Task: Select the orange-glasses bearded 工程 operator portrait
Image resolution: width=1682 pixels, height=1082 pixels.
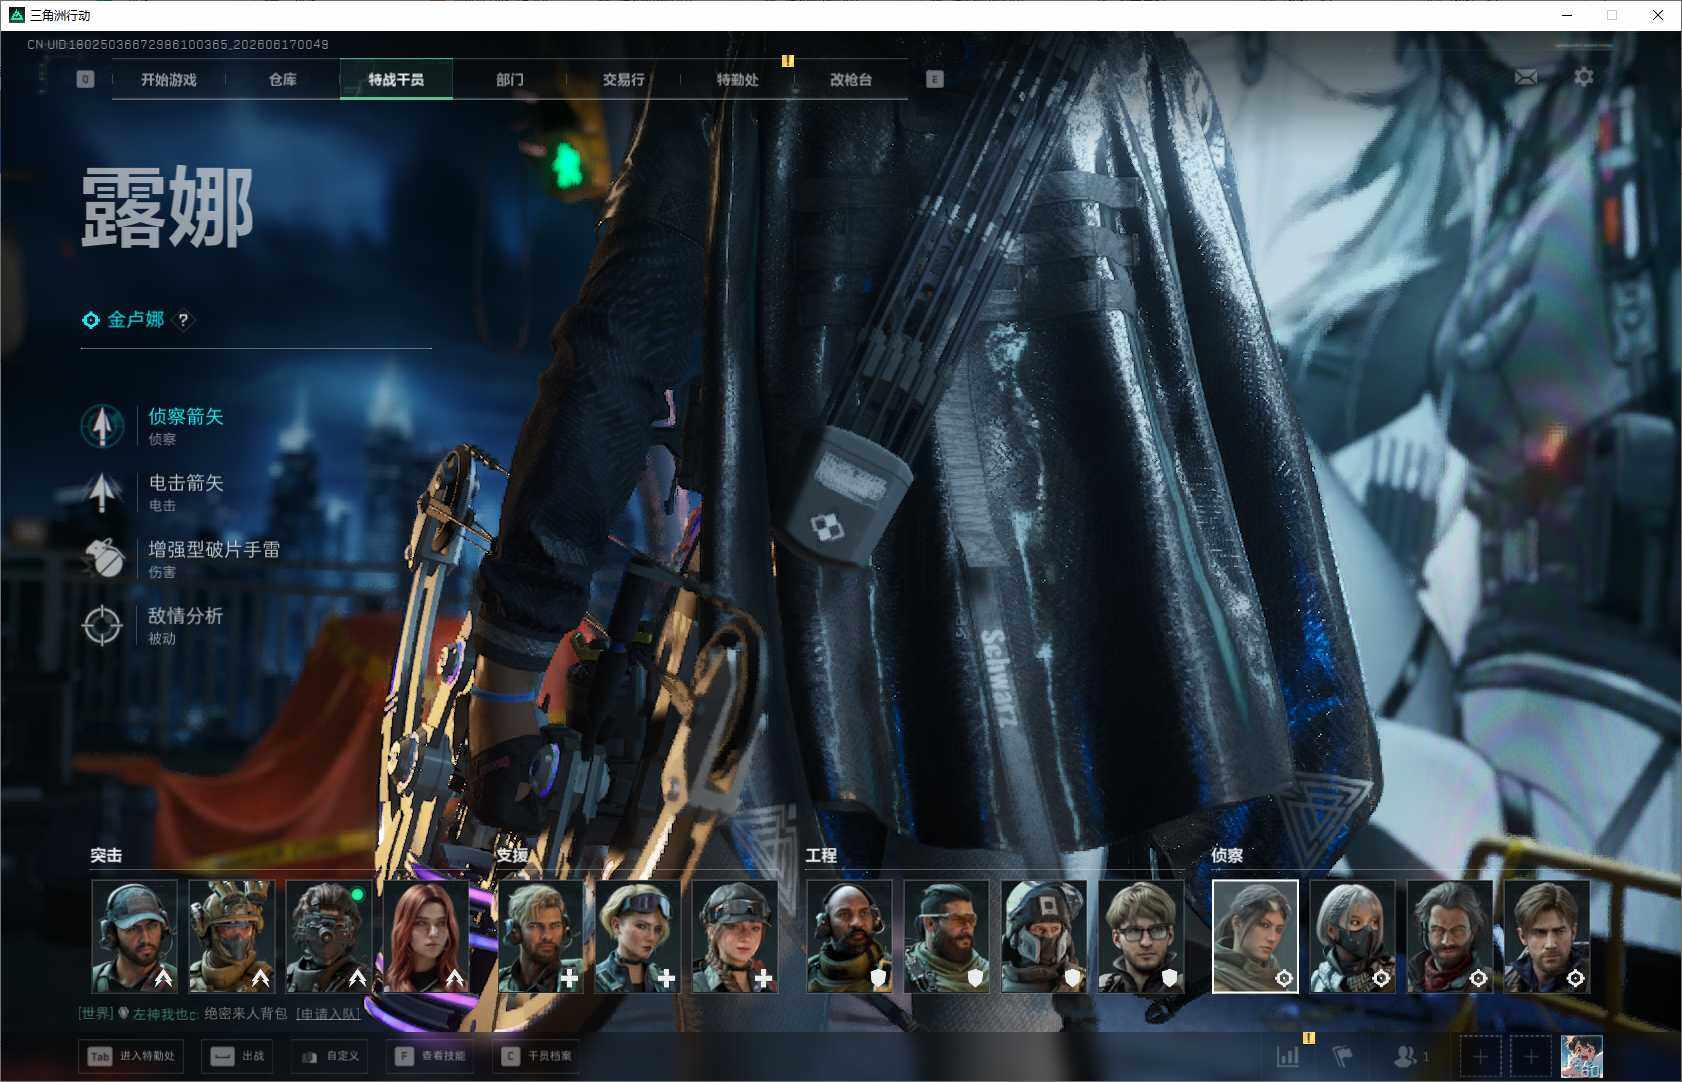Action: click(946, 936)
